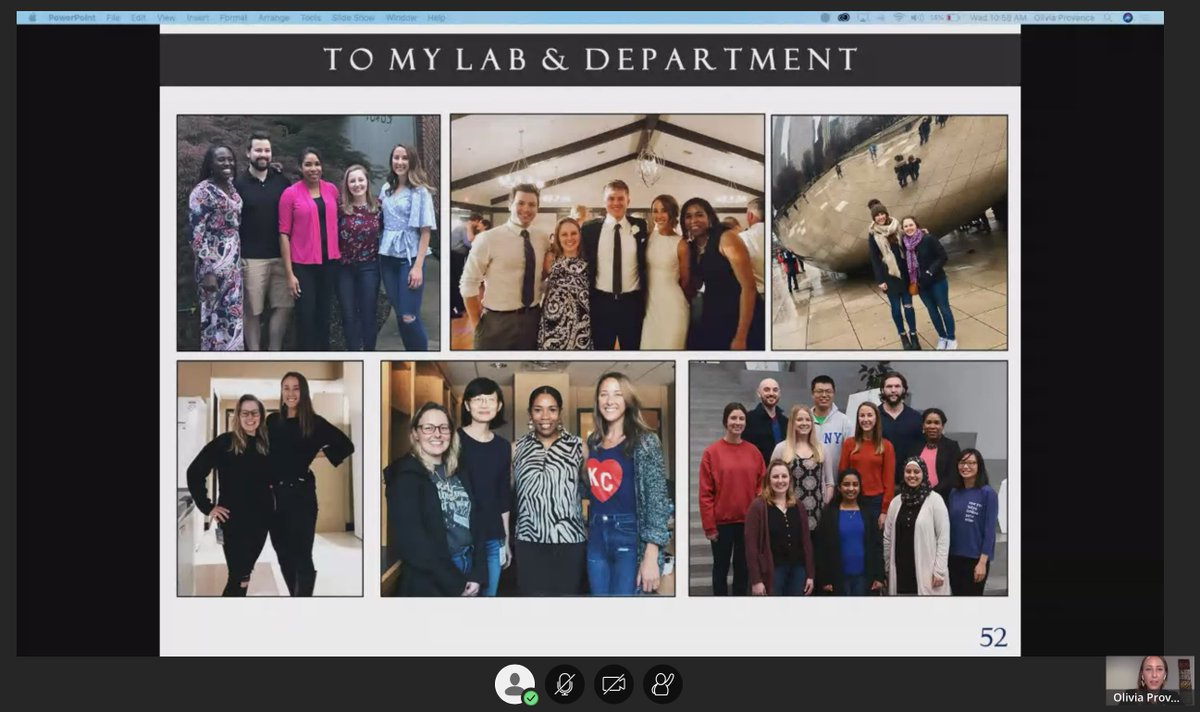Screen dimensions: 1200x712
Task: Select the photo with the KC heart shirt
Action: pos(528,478)
